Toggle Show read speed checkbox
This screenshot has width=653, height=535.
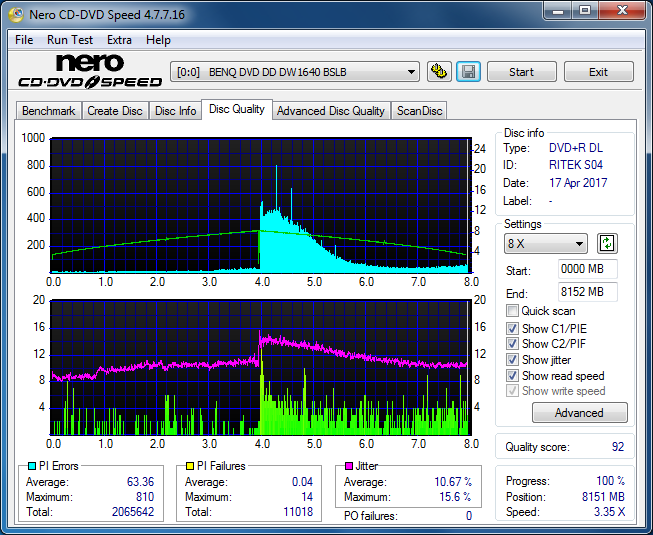tap(512, 376)
